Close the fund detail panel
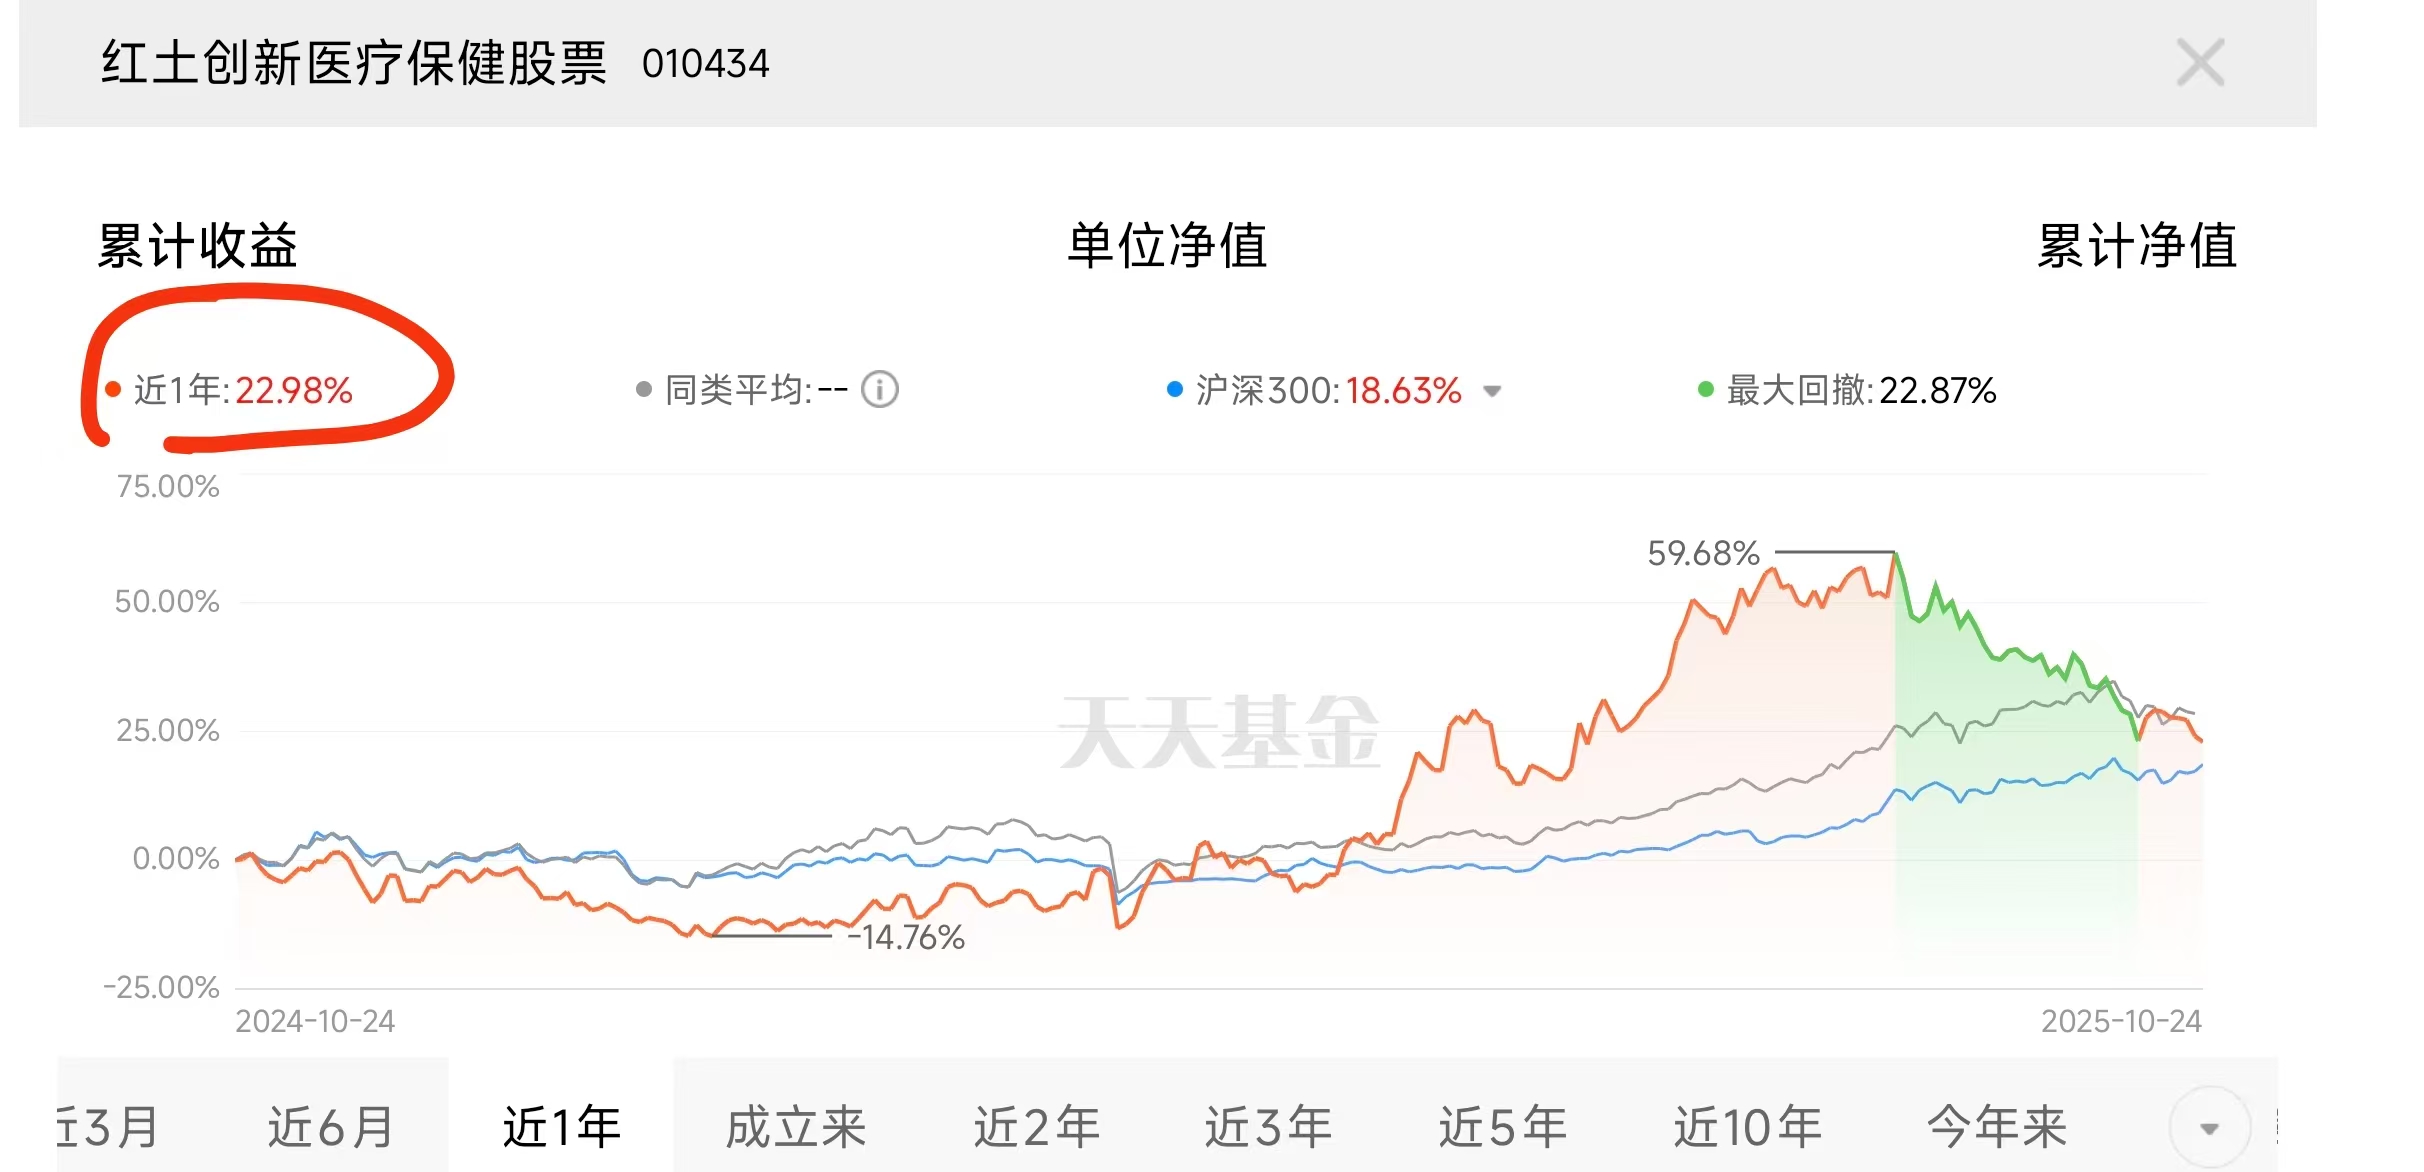 pos(2200,63)
